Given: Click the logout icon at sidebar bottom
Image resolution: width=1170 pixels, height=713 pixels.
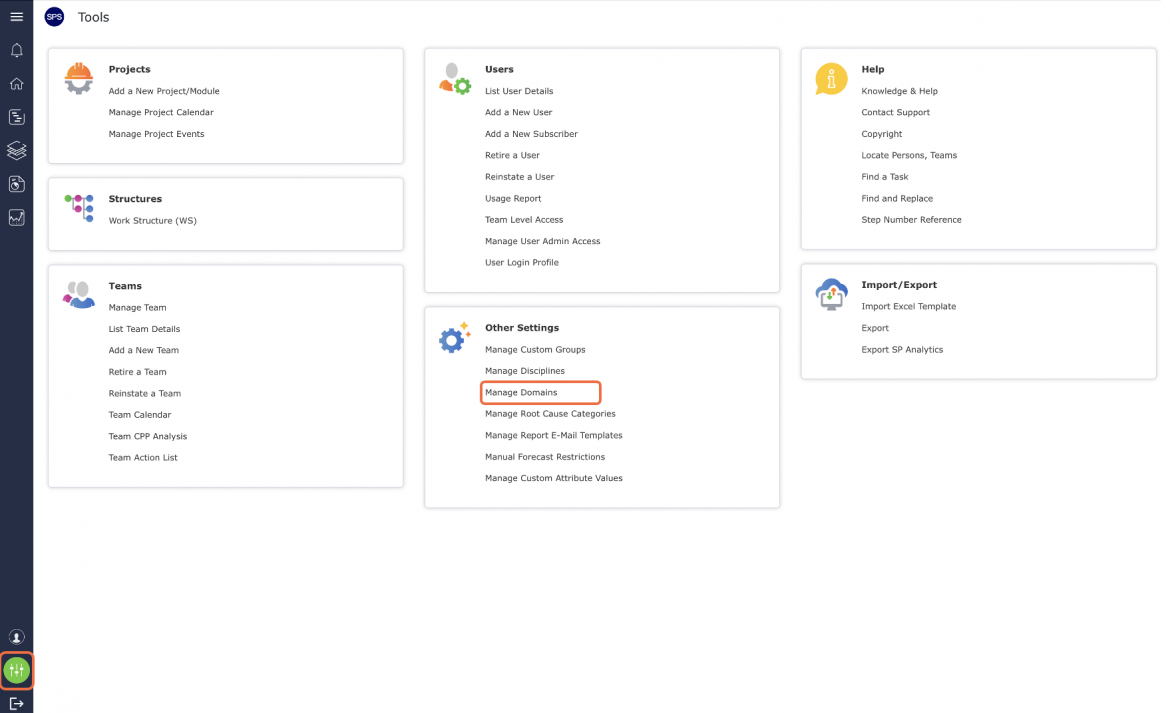Looking at the screenshot, I should tap(16, 703).
